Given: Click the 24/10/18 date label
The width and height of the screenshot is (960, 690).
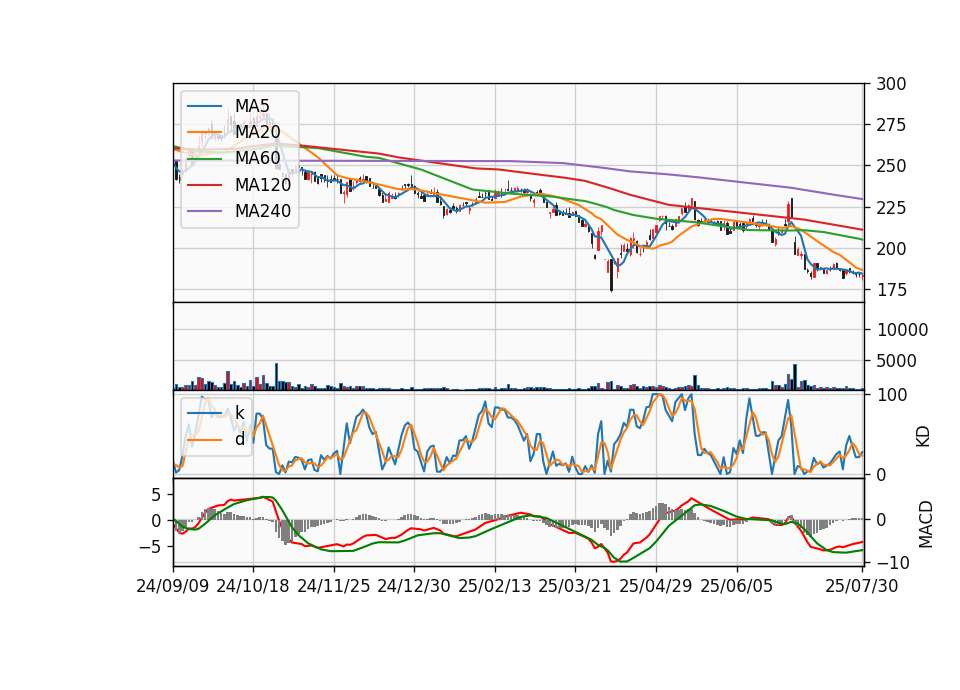Looking at the screenshot, I should point(253,586).
